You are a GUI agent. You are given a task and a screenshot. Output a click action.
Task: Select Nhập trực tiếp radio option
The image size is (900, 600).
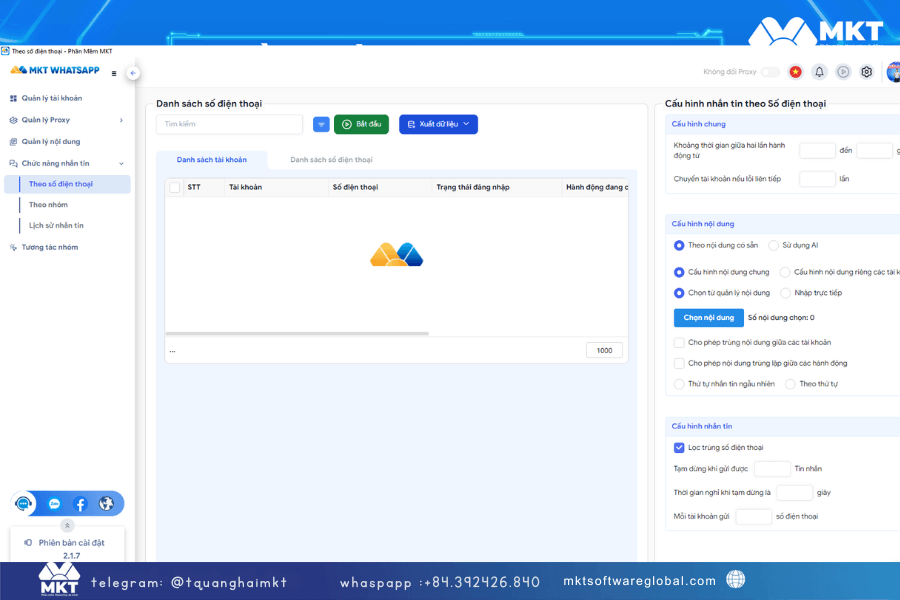(x=785, y=293)
